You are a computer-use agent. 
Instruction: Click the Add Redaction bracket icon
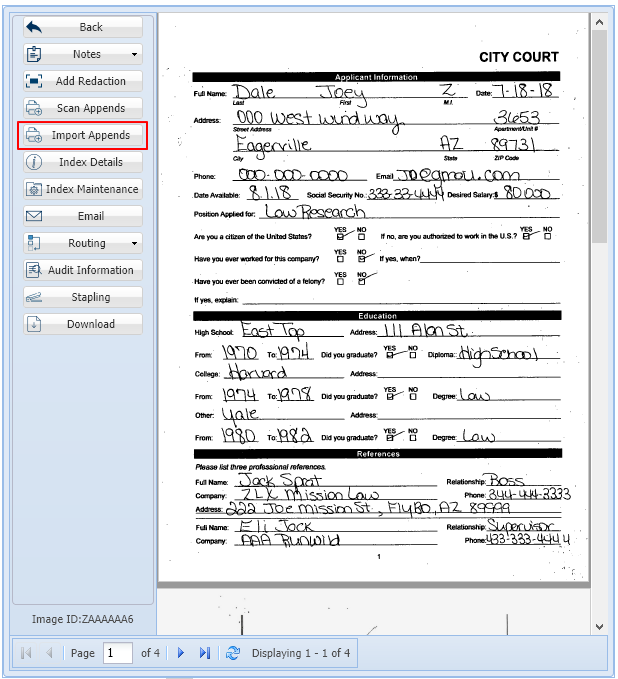pyautogui.click(x=34, y=81)
